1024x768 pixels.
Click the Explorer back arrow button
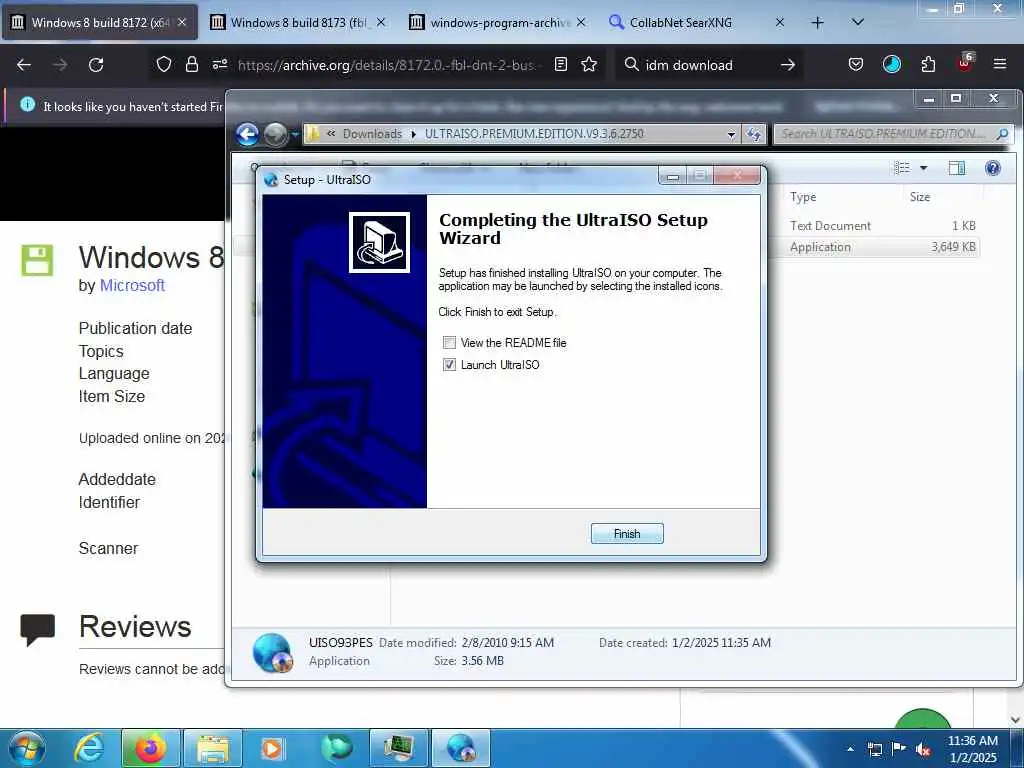click(247, 134)
